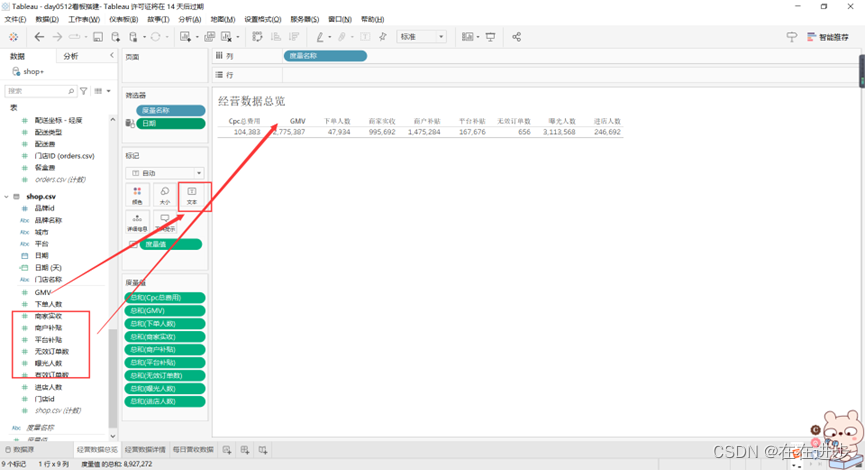Click the 日期 pill in Filters card
The width and height of the screenshot is (865, 470).
coord(171,124)
